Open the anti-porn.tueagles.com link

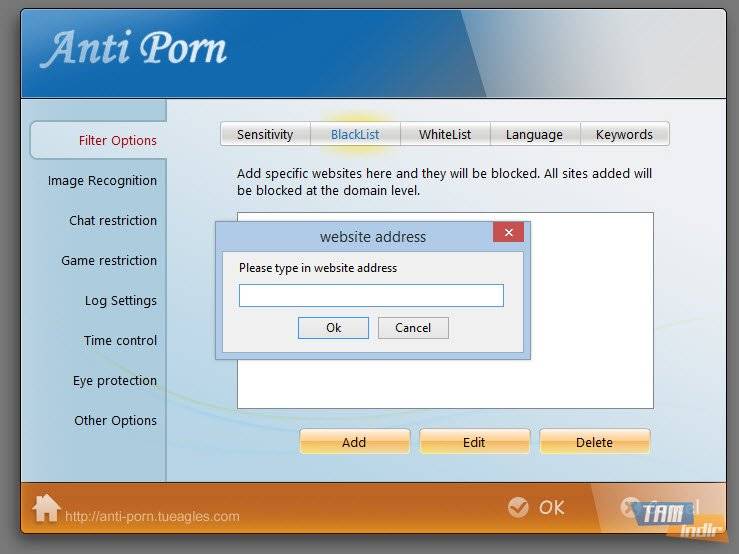point(152,517)
